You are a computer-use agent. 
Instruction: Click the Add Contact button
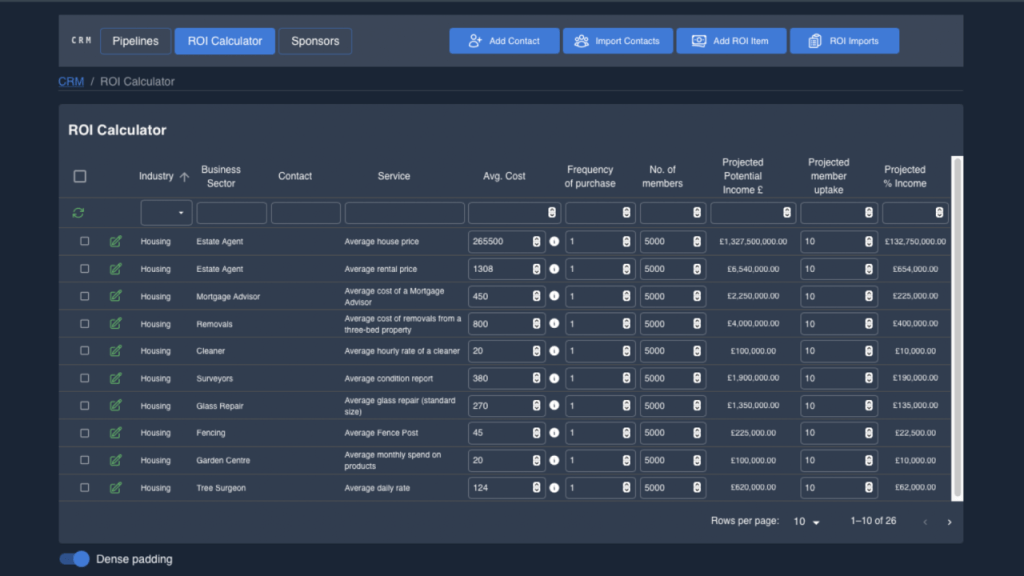(x=504, y=41)
